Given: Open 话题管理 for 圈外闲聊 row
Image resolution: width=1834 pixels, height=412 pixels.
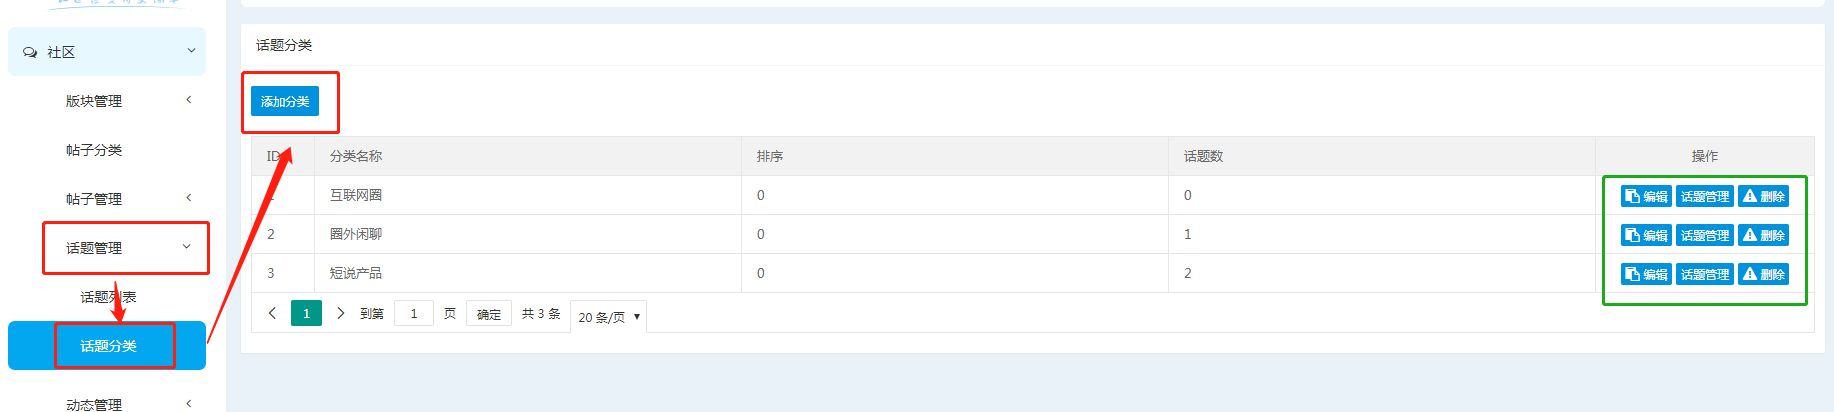Looking at the screenshot, I should click(1704, 235).
